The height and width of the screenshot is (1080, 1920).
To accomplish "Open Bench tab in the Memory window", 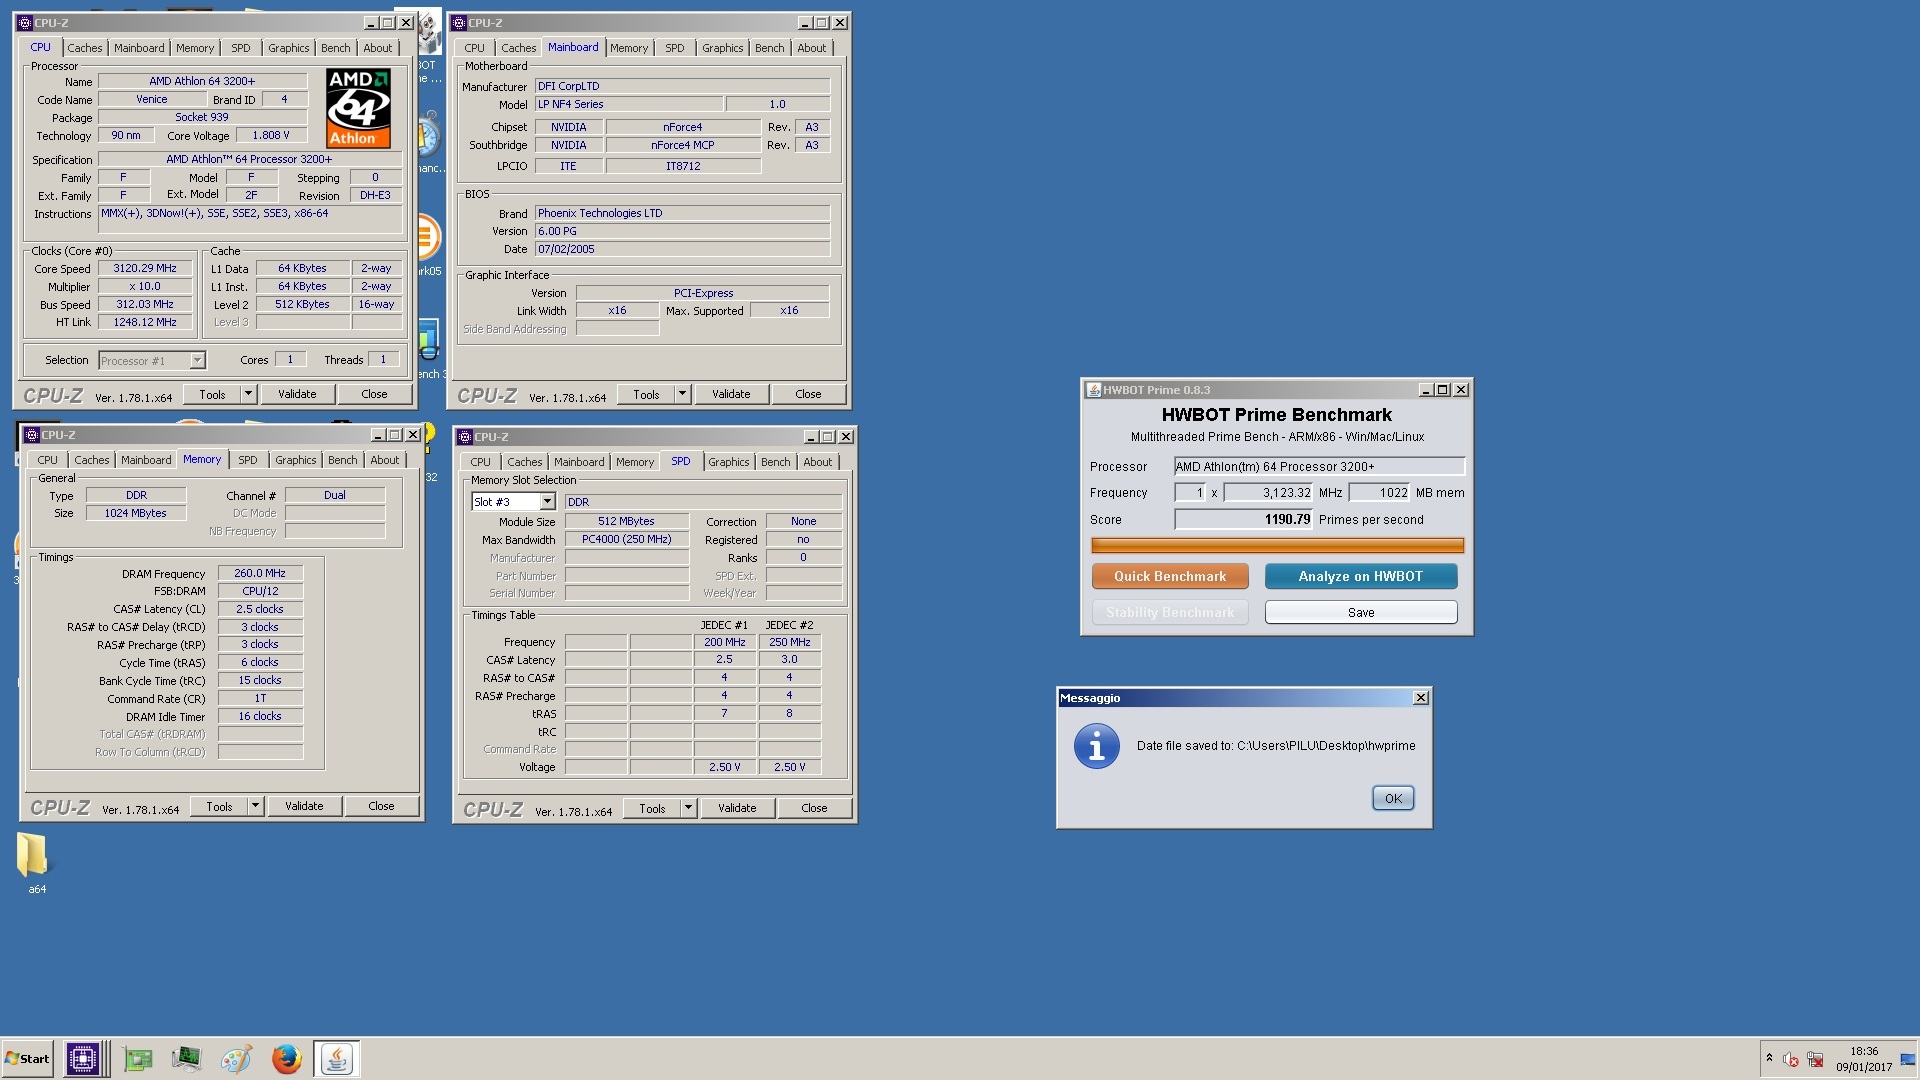I will 342,460.
